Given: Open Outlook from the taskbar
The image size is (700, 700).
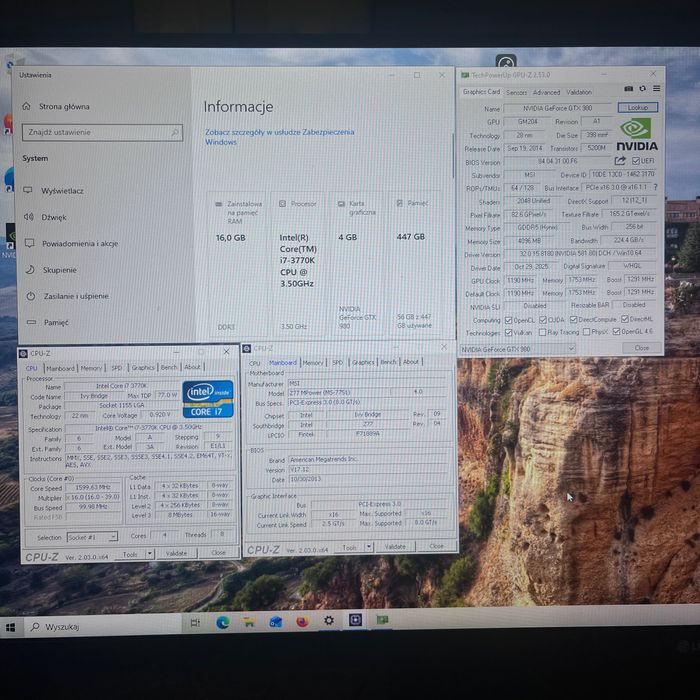Looking at the screenshot, I should click(x=275, y=621).
